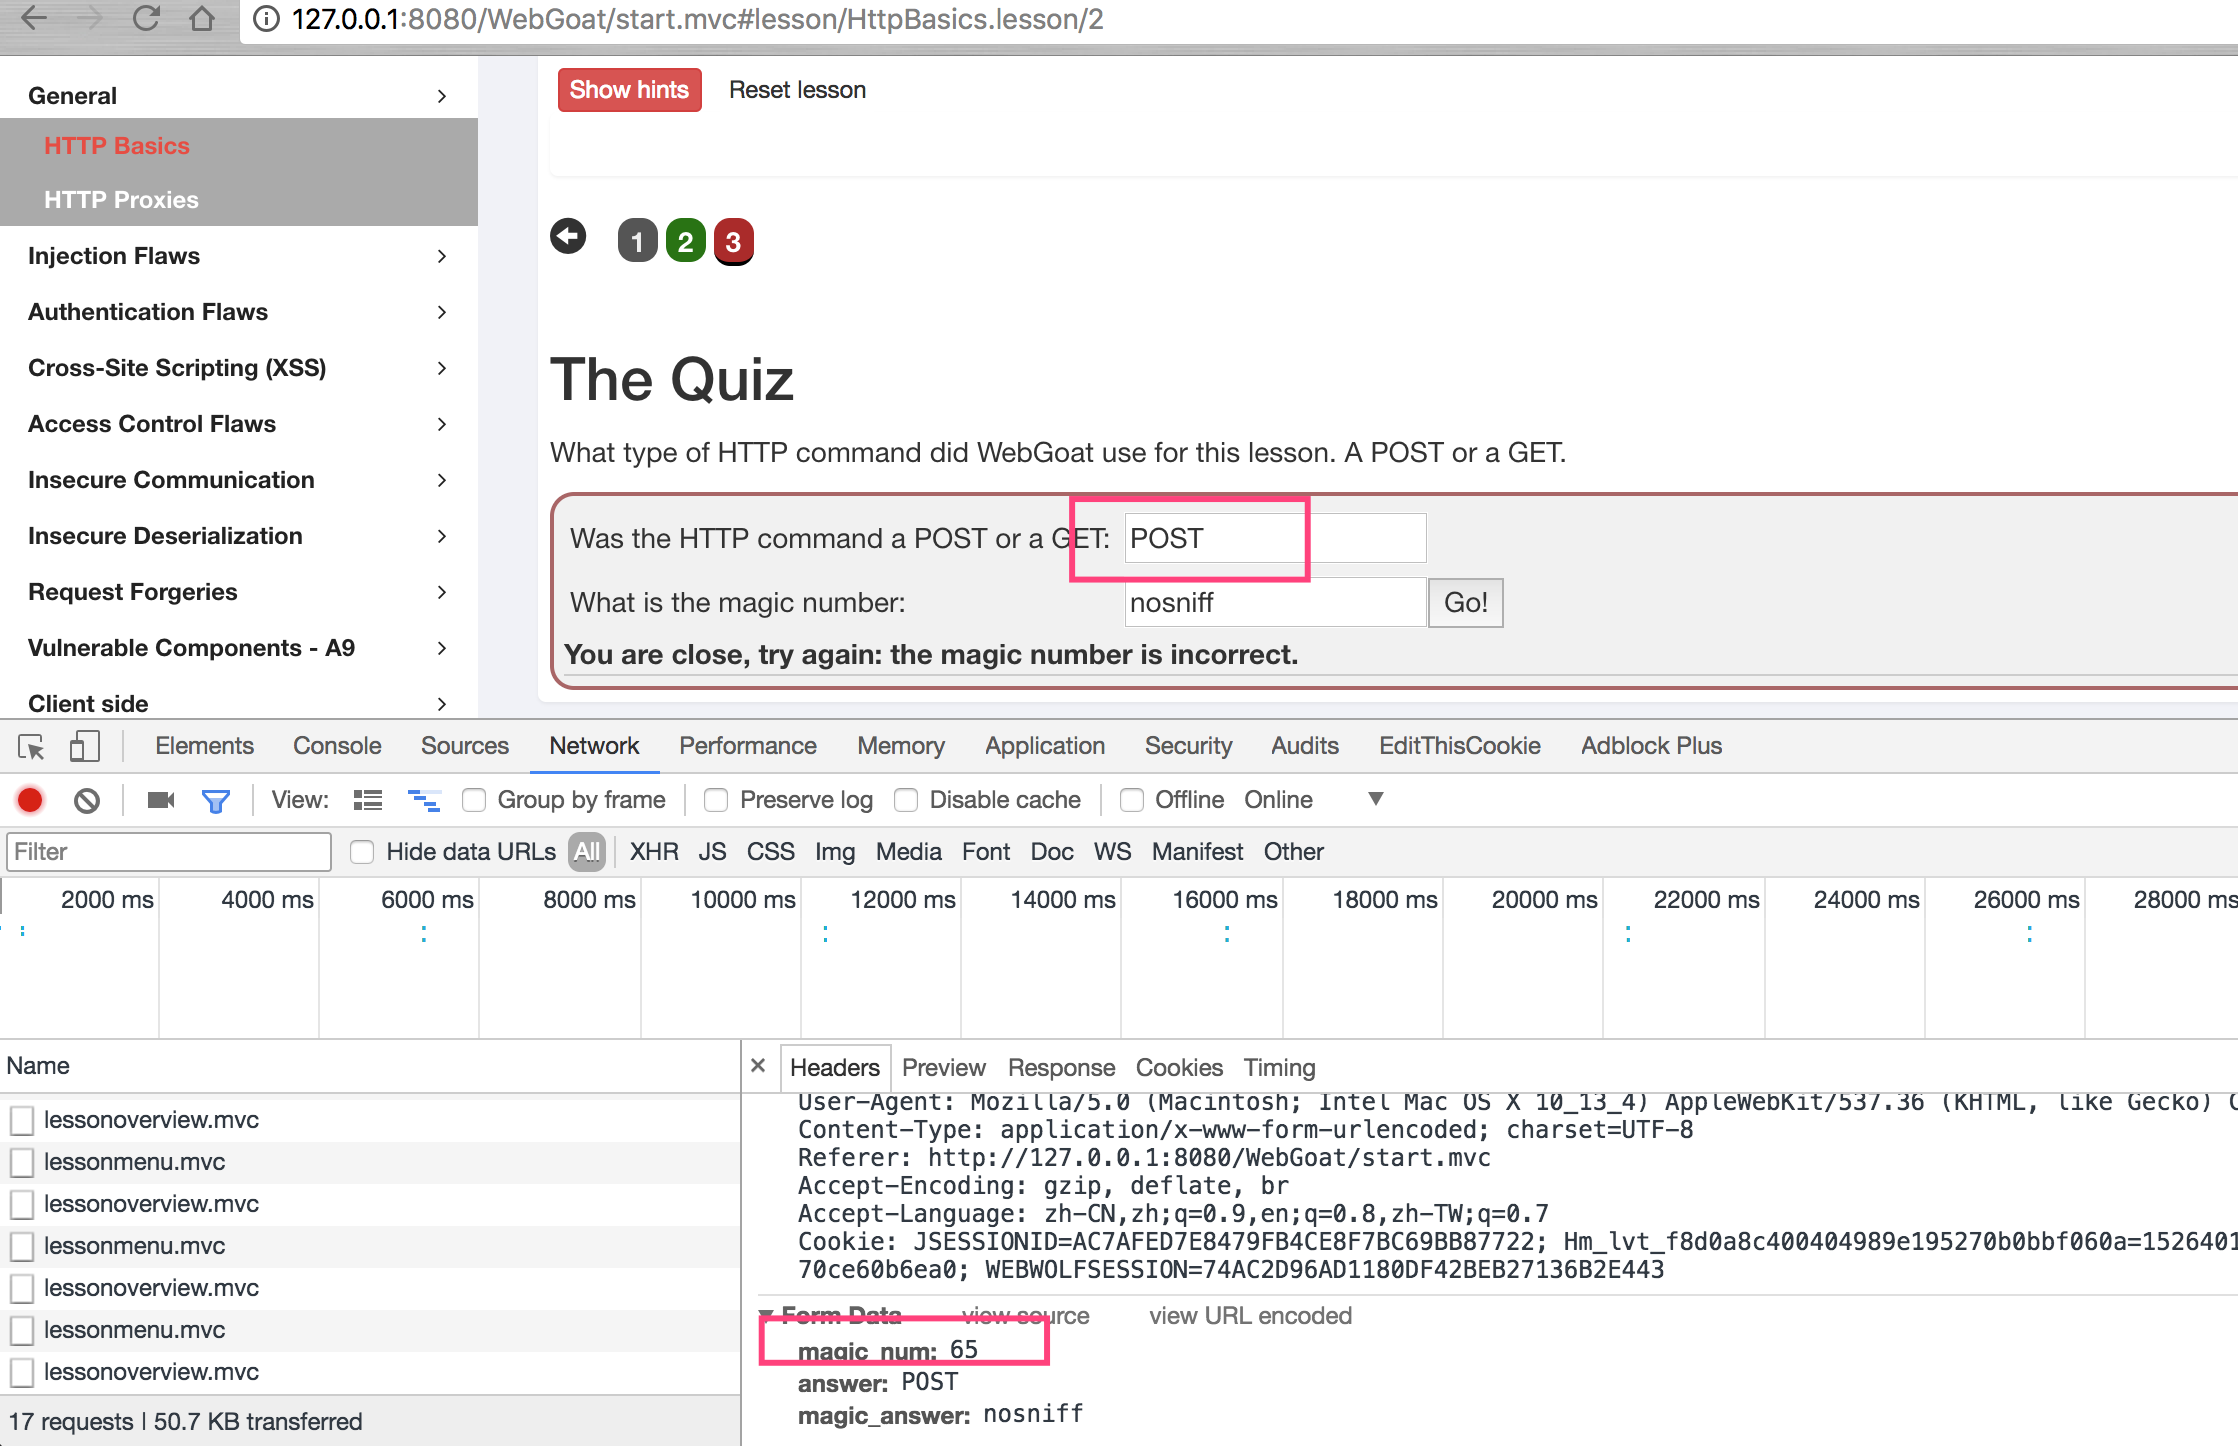Open the Console DevTools tab
This screenshot has height=1446, width=2238.
pyautogui.click(x=337, y=746)
